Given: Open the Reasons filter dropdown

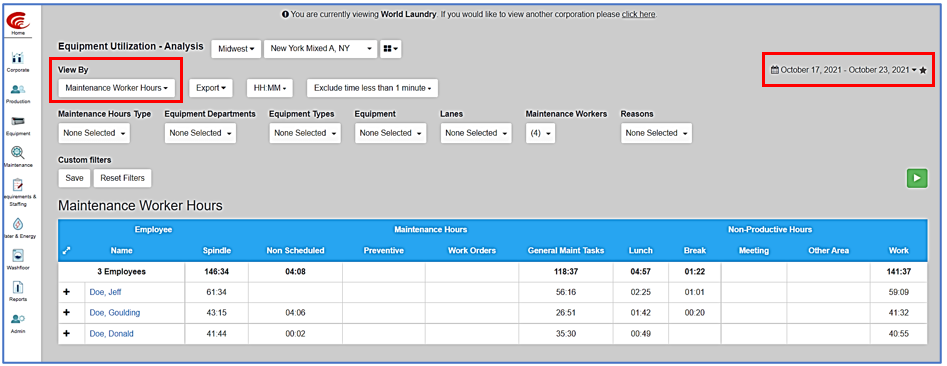Looking at the screenshot, I should (656, 133).
